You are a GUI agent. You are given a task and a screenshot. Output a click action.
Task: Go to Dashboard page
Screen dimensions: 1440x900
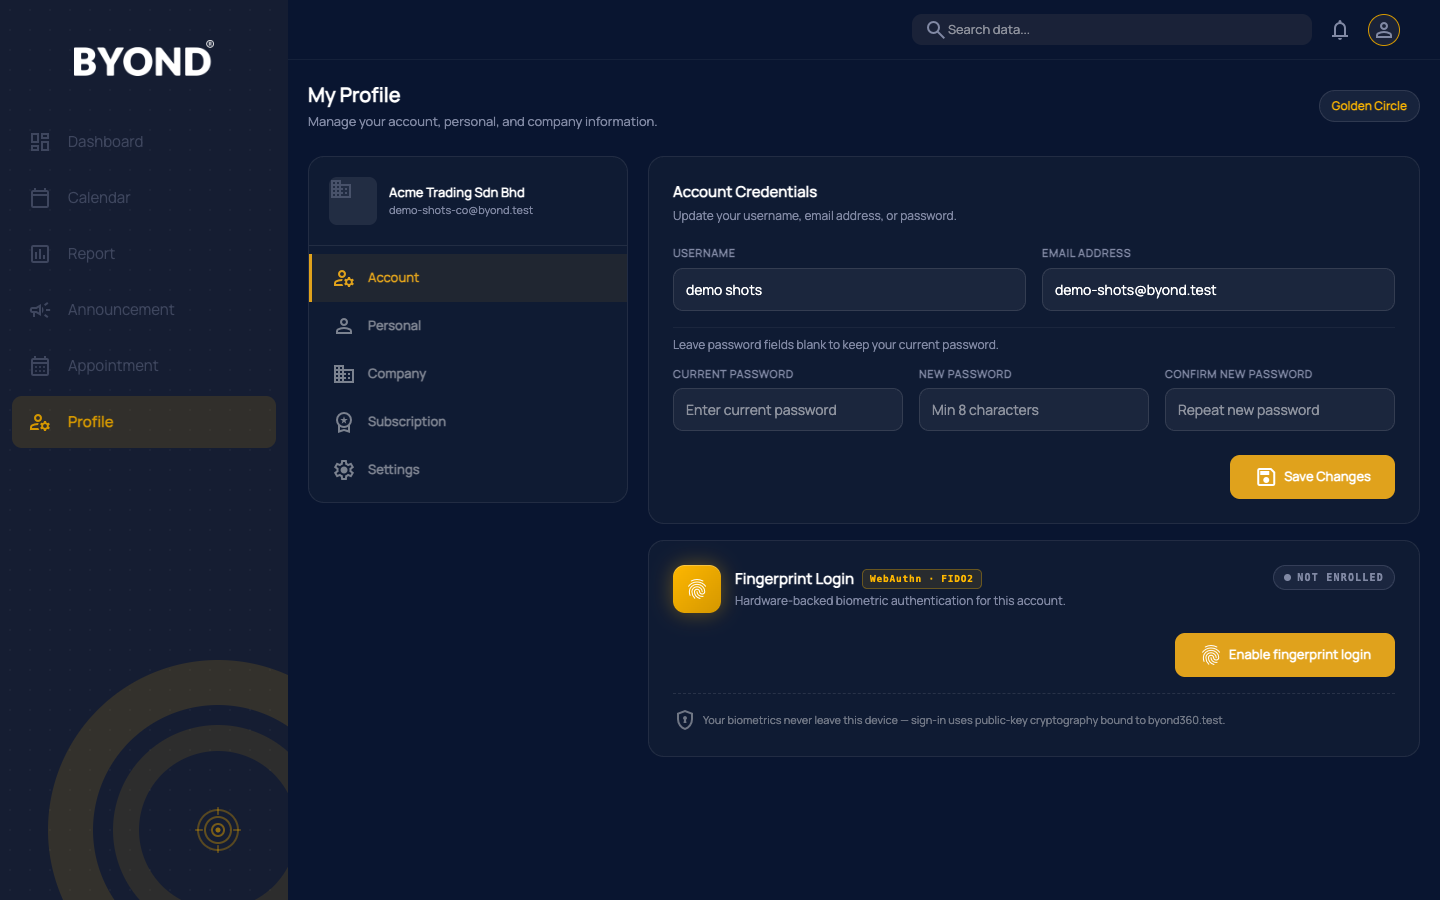144,142
